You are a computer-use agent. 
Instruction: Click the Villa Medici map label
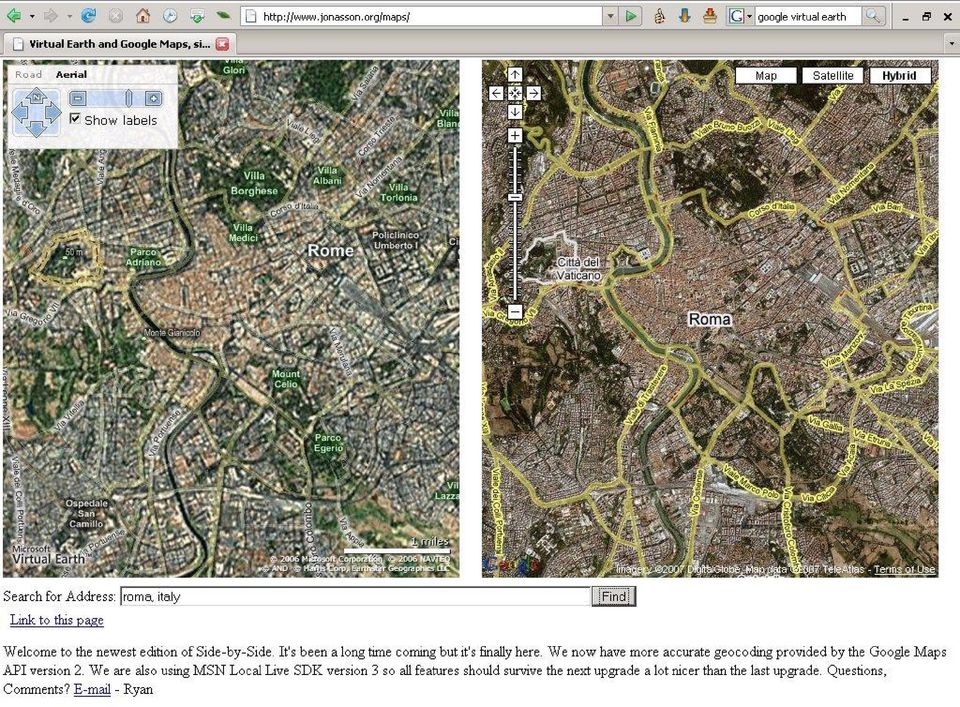[x=242, y=233]
